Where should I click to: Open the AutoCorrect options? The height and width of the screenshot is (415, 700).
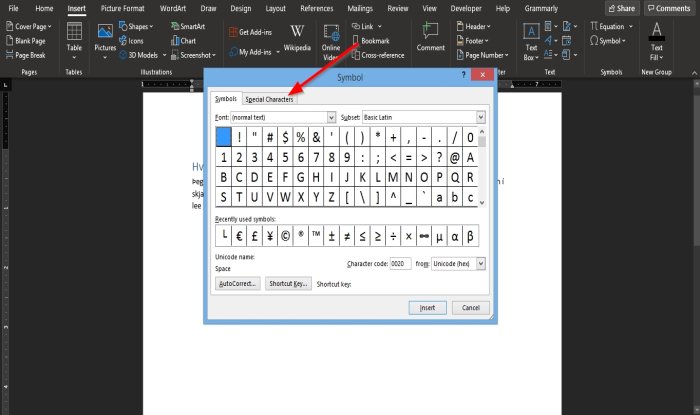238,283
